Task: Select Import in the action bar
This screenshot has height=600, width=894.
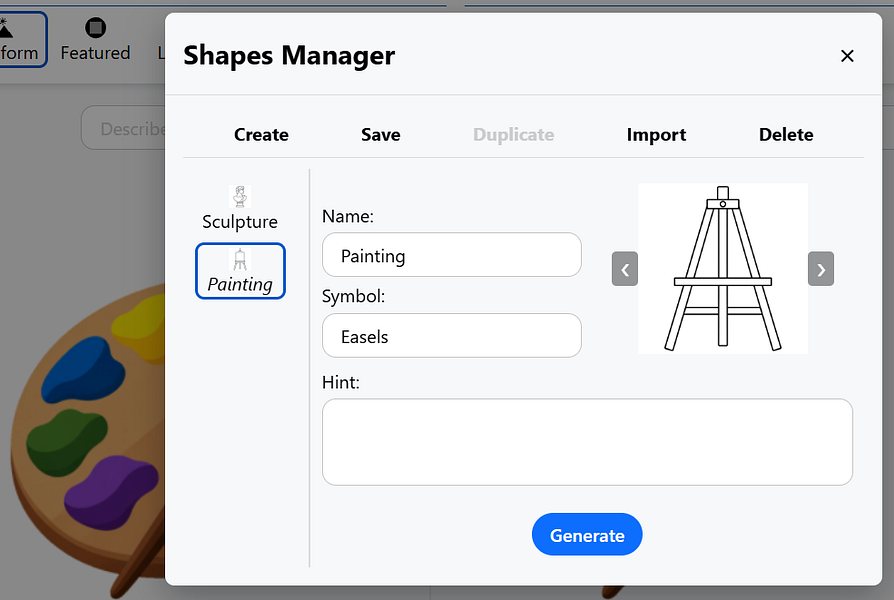Action: tap(656, 135)
